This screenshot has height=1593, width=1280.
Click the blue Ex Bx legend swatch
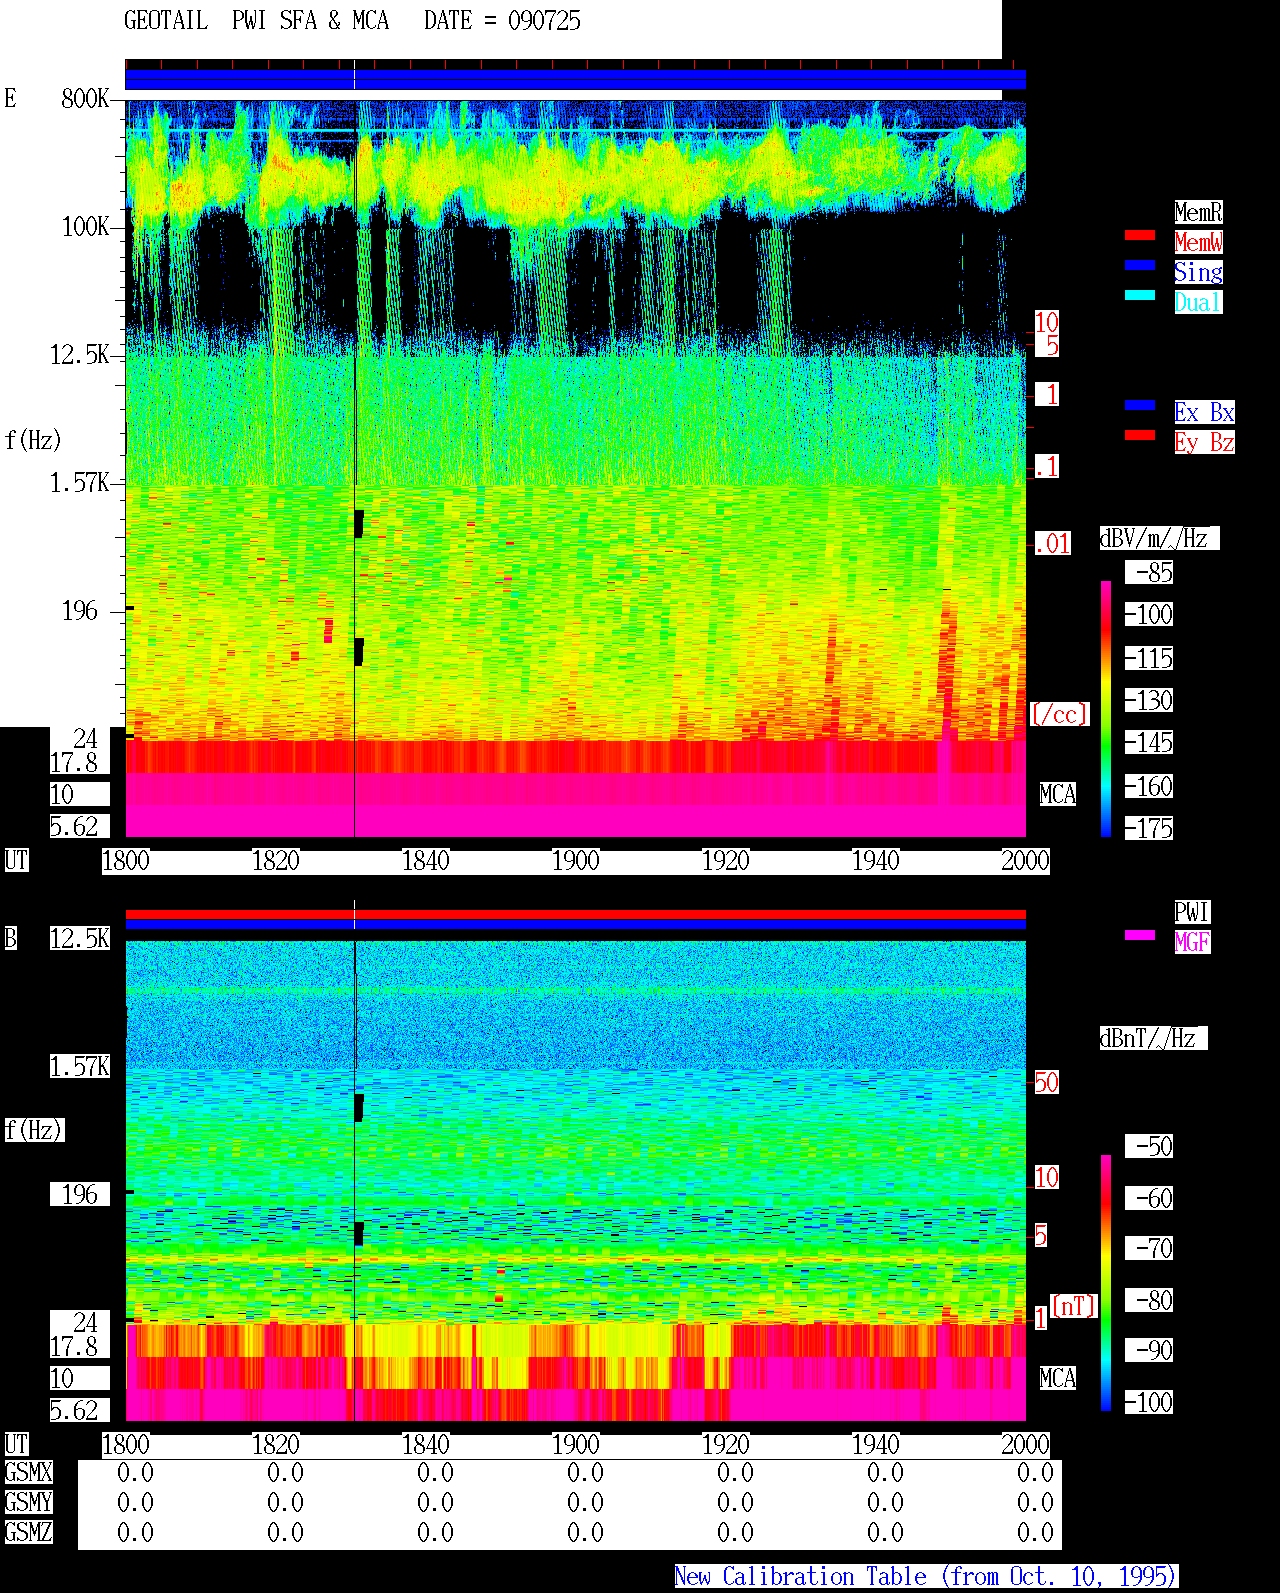point(1140,405)
